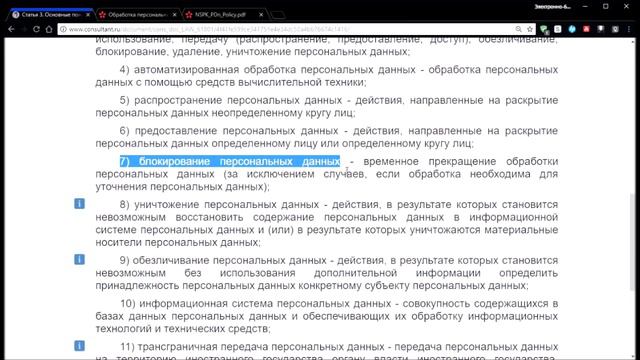Image resolution: width=640 pixels, height=360 pixels.
Task: Close the 'Статья 3' tab
Action: tap(88, 15)
